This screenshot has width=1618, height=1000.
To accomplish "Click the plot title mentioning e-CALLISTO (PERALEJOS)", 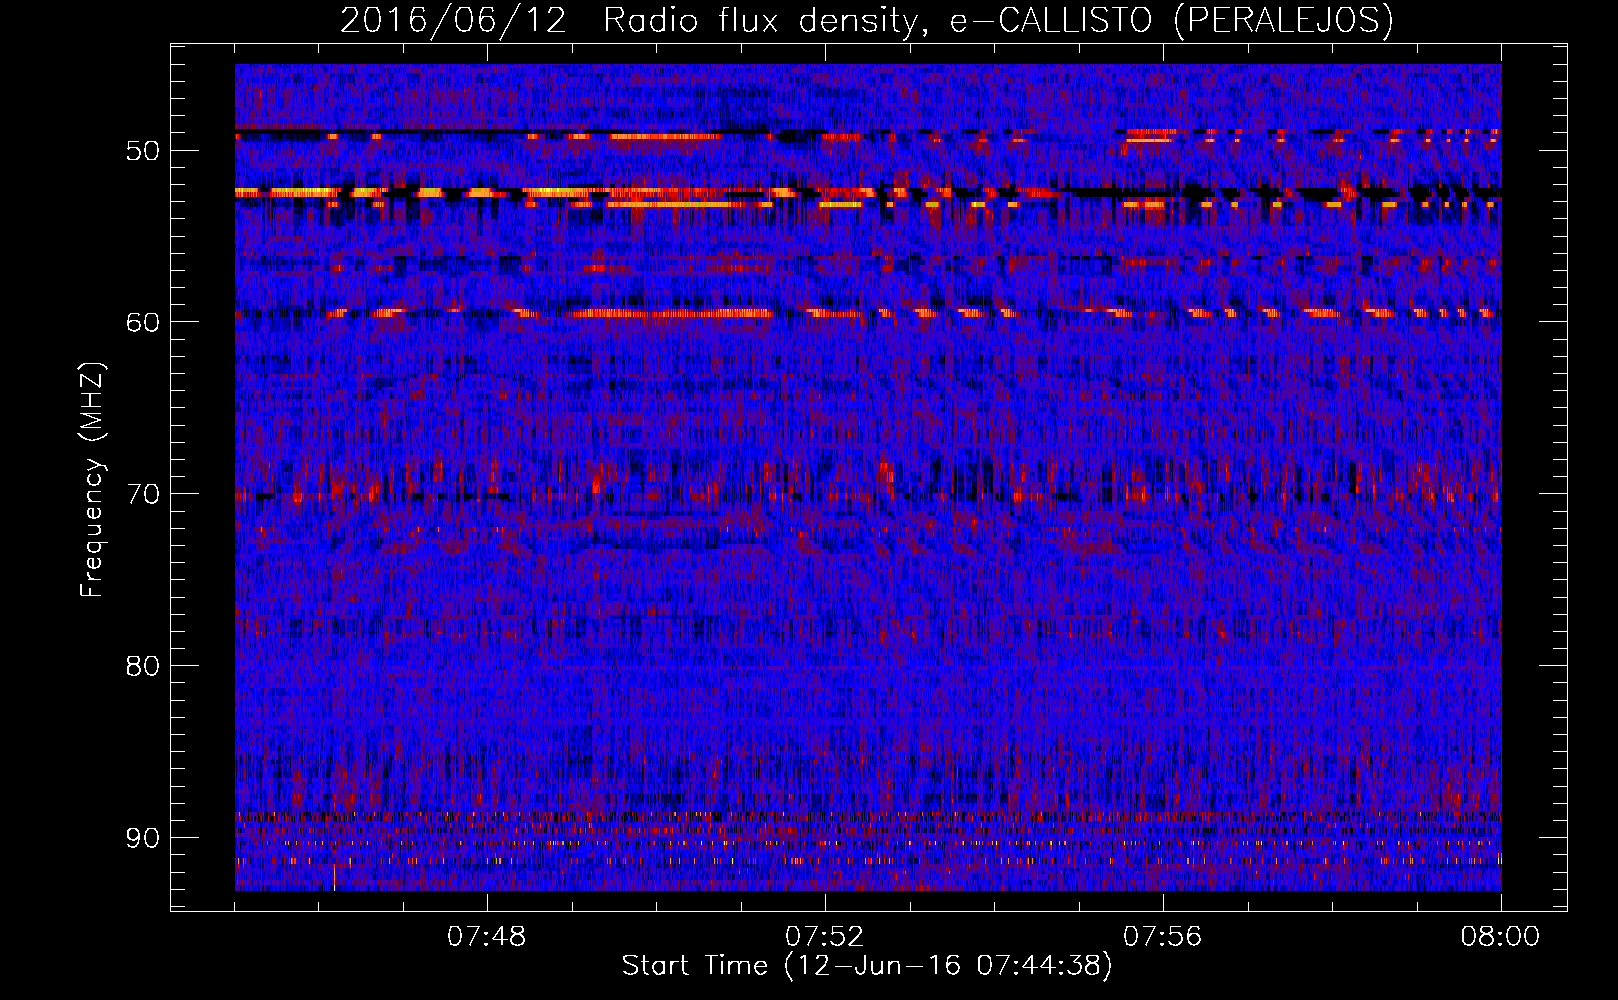I will [x=866, y=20].
